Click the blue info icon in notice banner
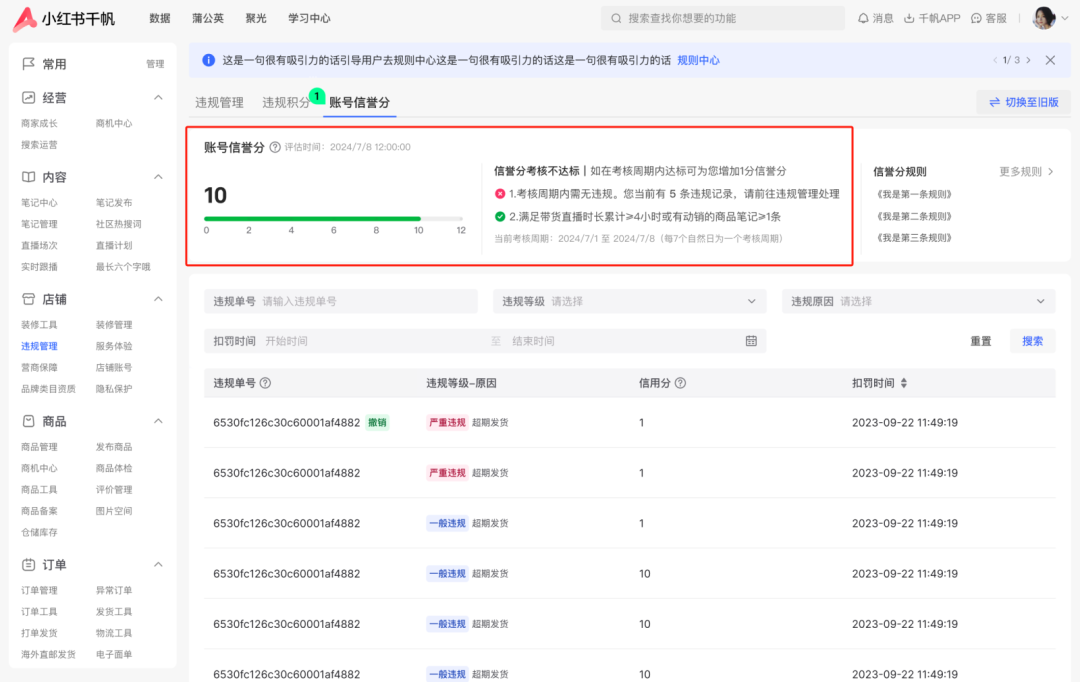The image size is (1080, 682). (207, 60)
